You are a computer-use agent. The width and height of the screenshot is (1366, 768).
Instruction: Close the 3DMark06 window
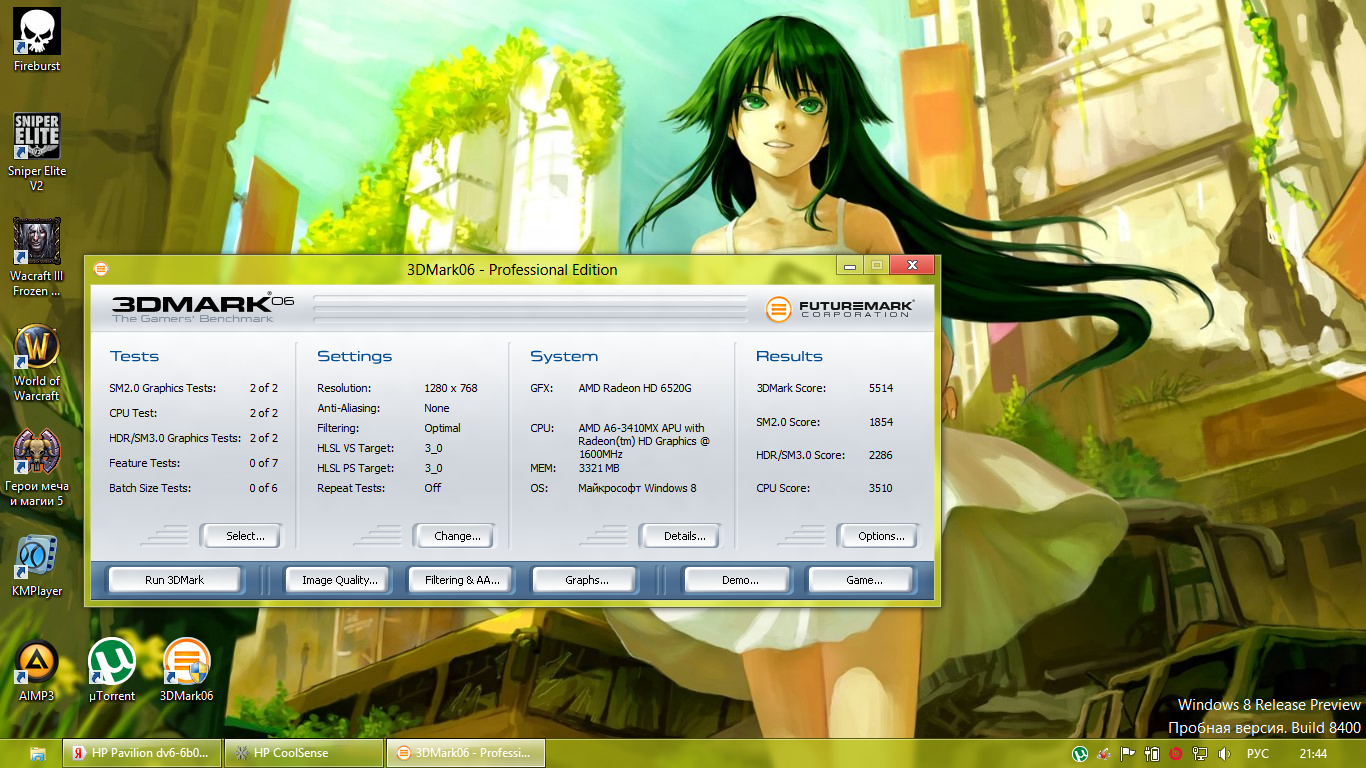[x=912, y=266]
